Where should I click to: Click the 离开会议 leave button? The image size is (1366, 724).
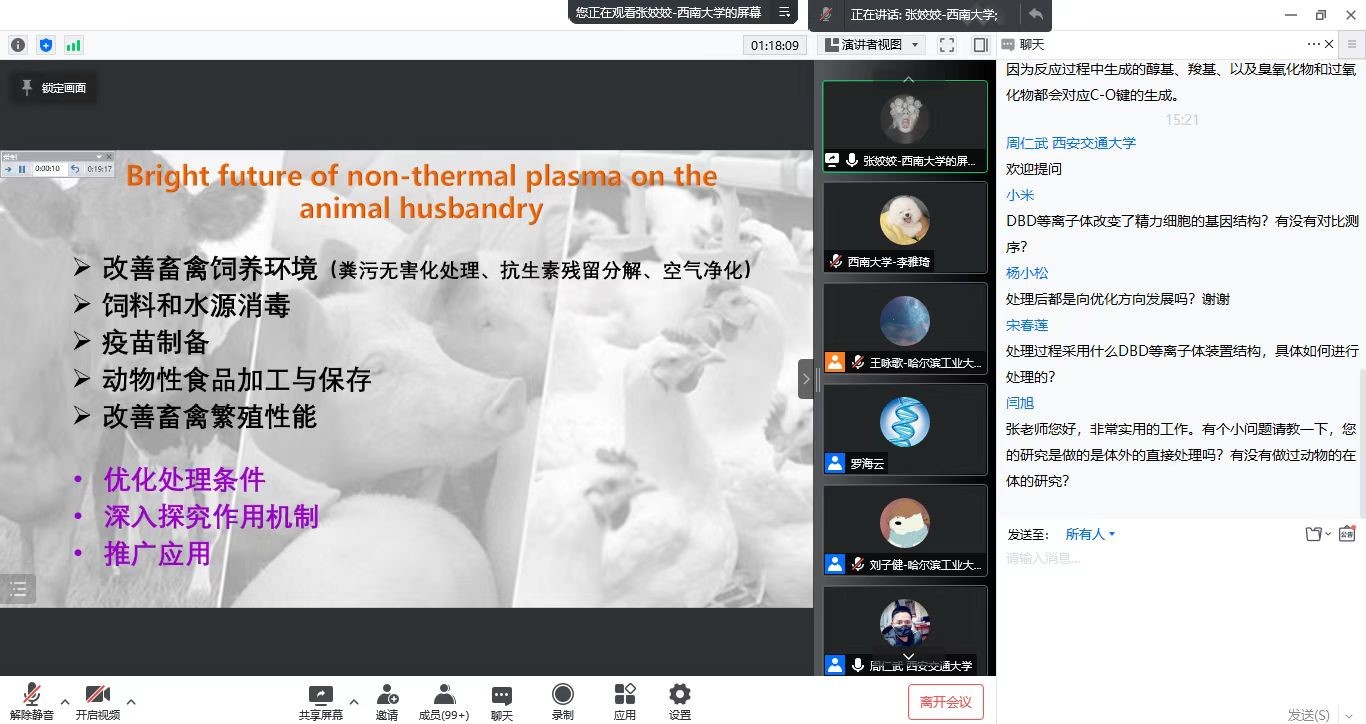click(945, 702)
